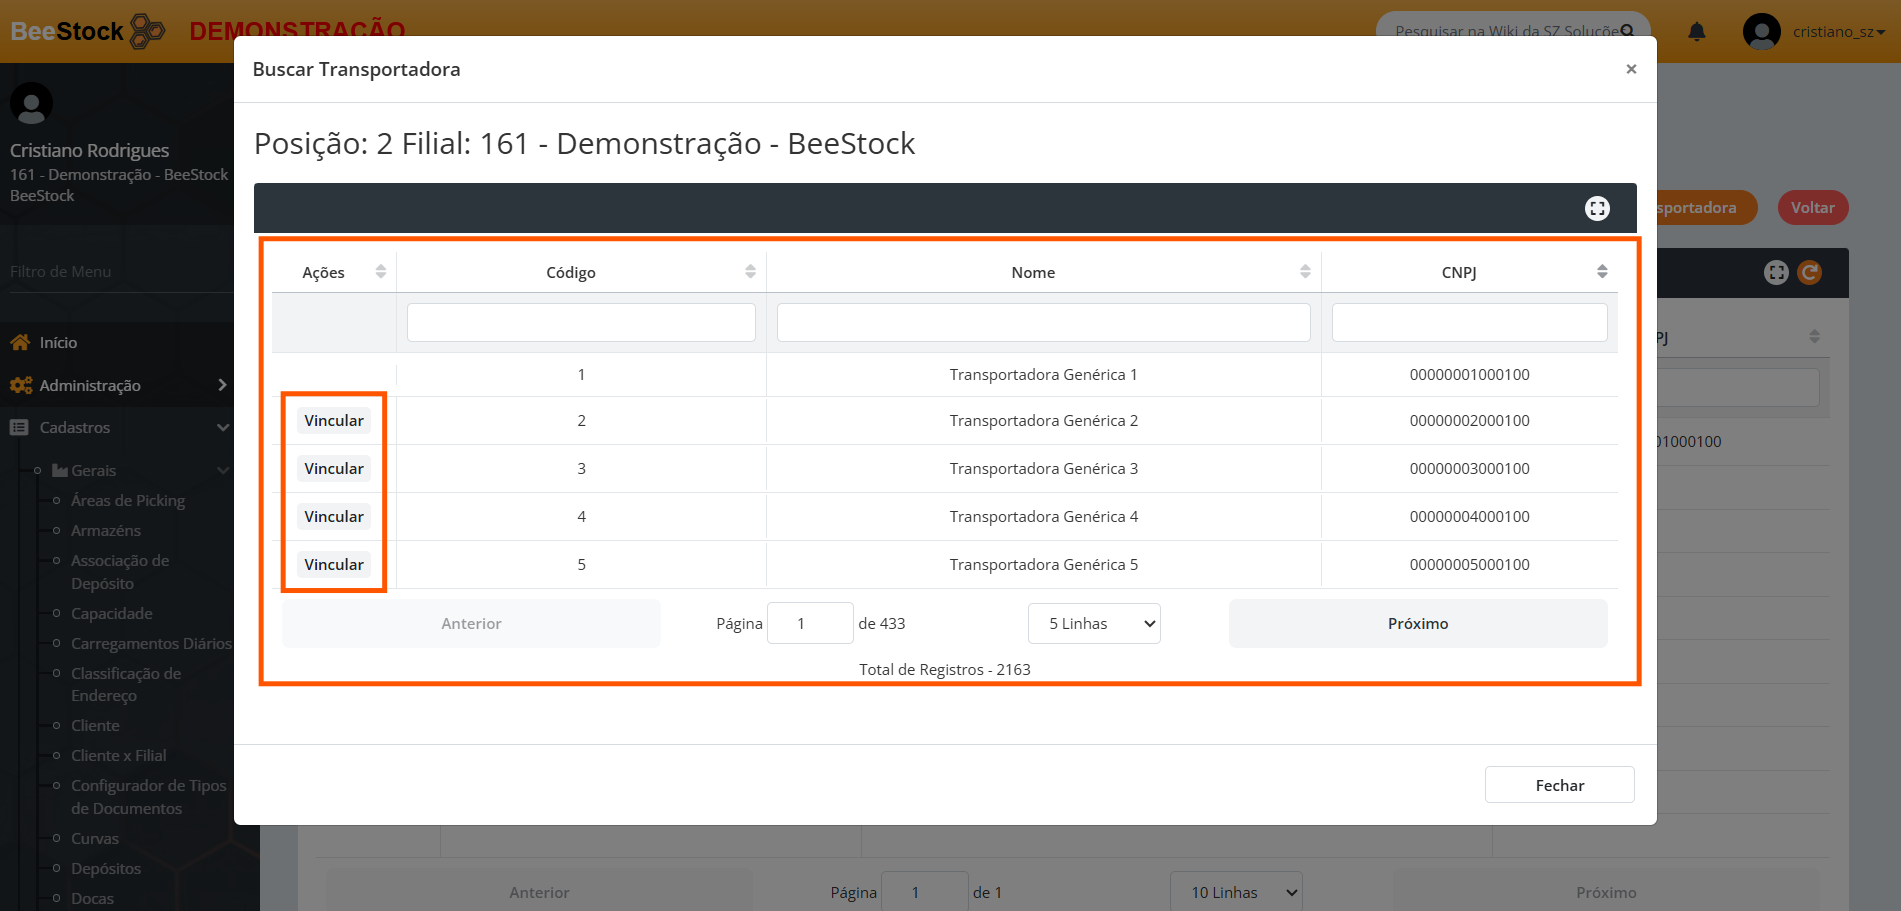Open the 5 Linhas rows-per-page dropdown
1901x911 pixels.
point(1094,624)
